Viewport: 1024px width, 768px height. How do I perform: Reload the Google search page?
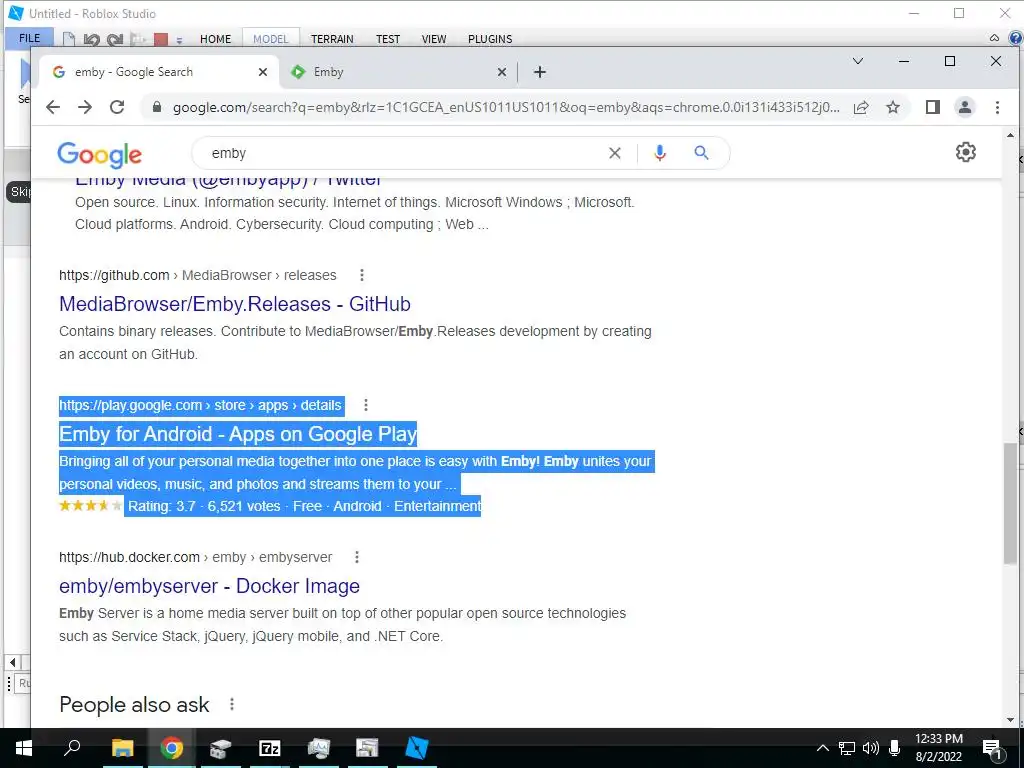click(117, 107)
